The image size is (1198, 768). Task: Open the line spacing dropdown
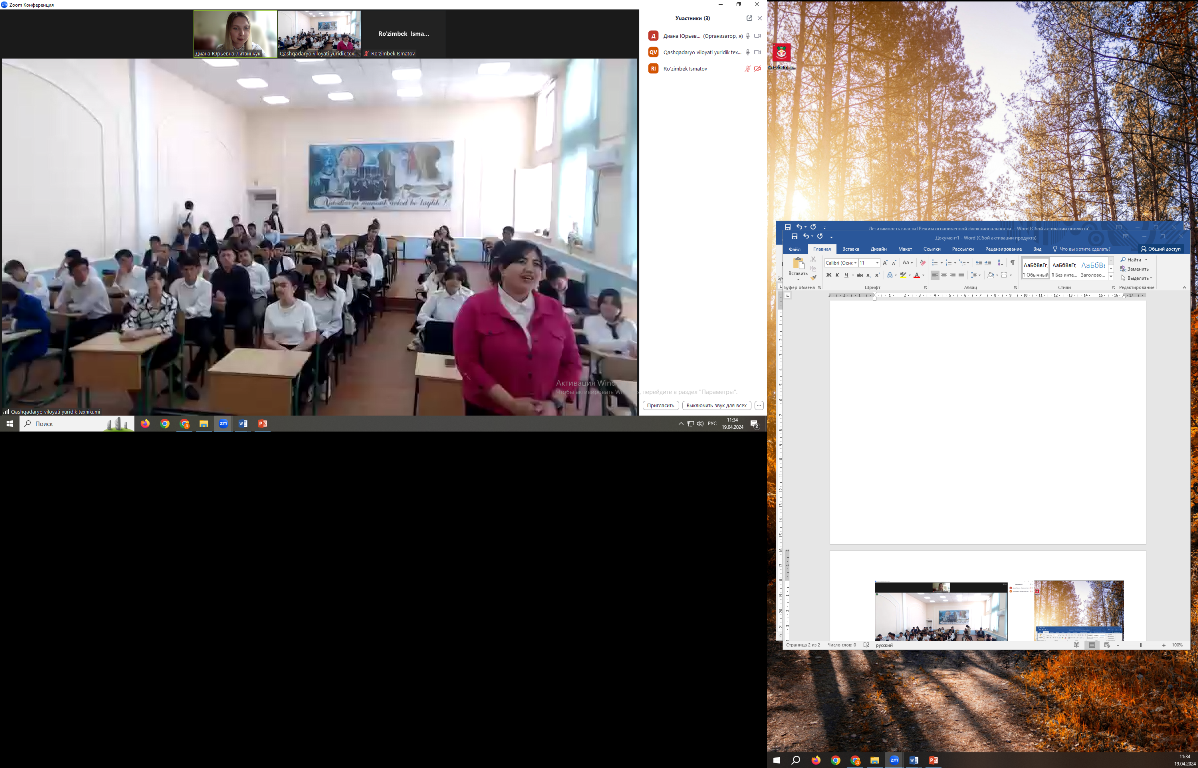click(977, 275)
